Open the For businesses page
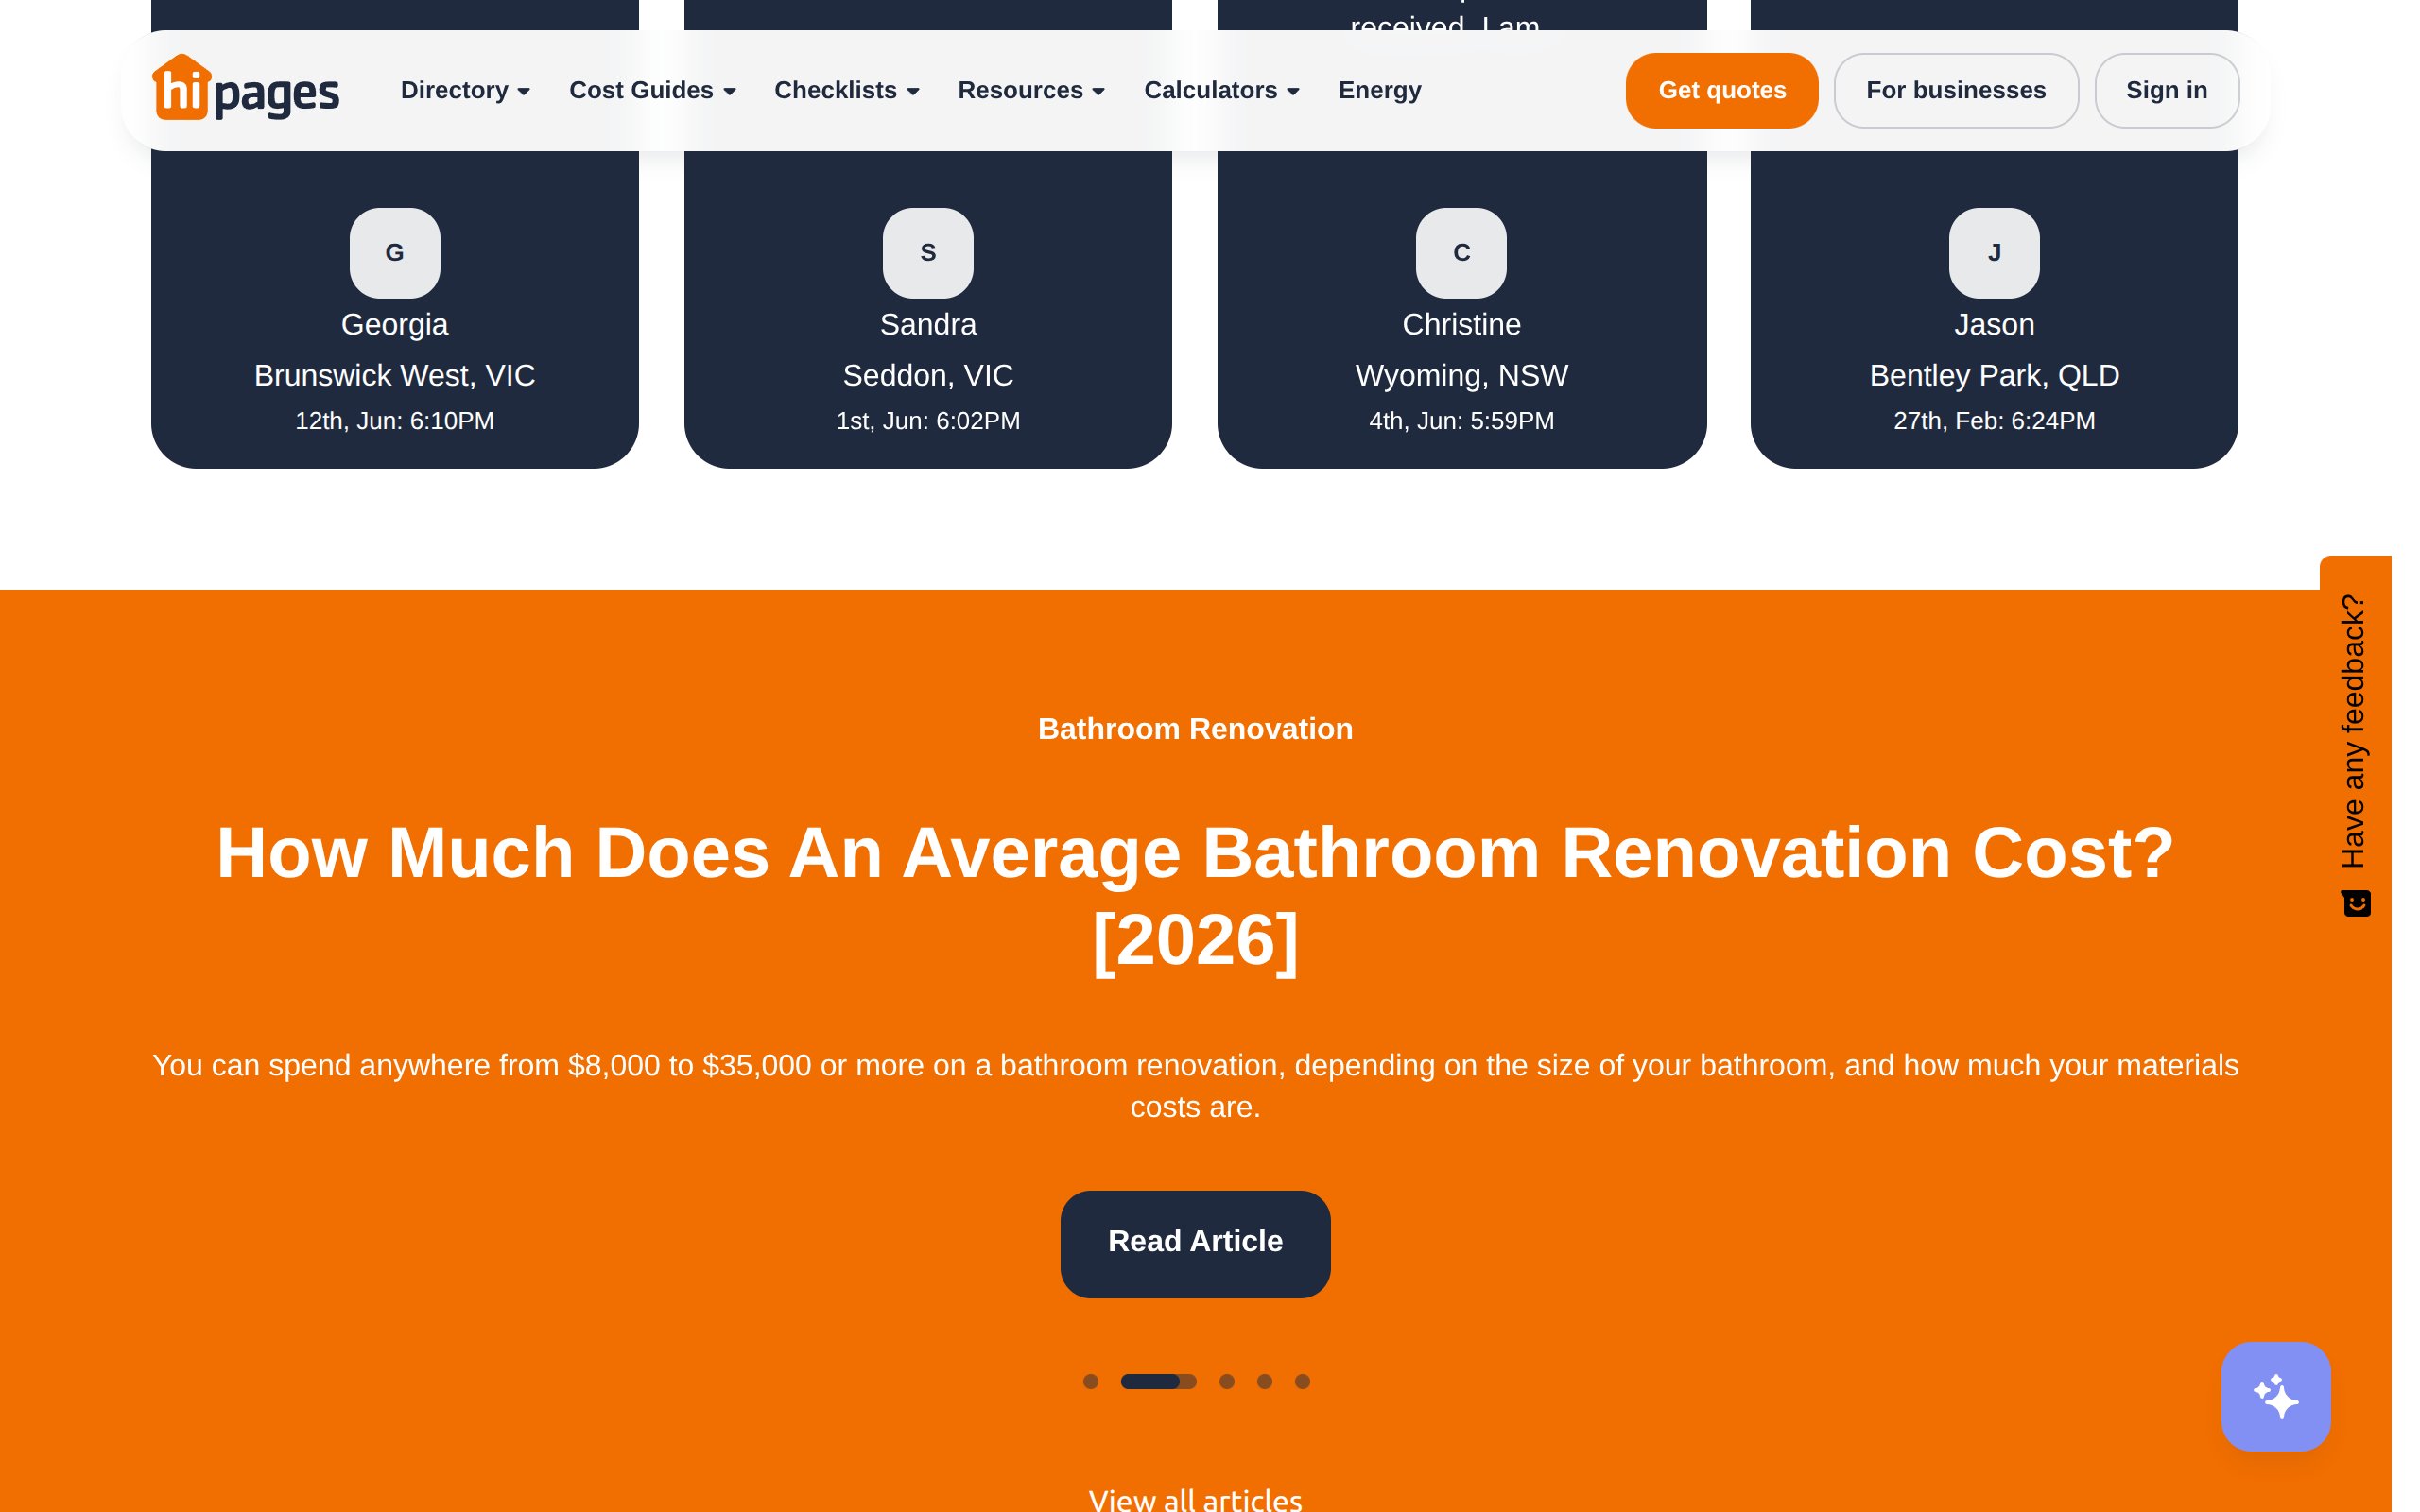The width and height of the screenshot is (2420, 1512). tap(1955, 90)
